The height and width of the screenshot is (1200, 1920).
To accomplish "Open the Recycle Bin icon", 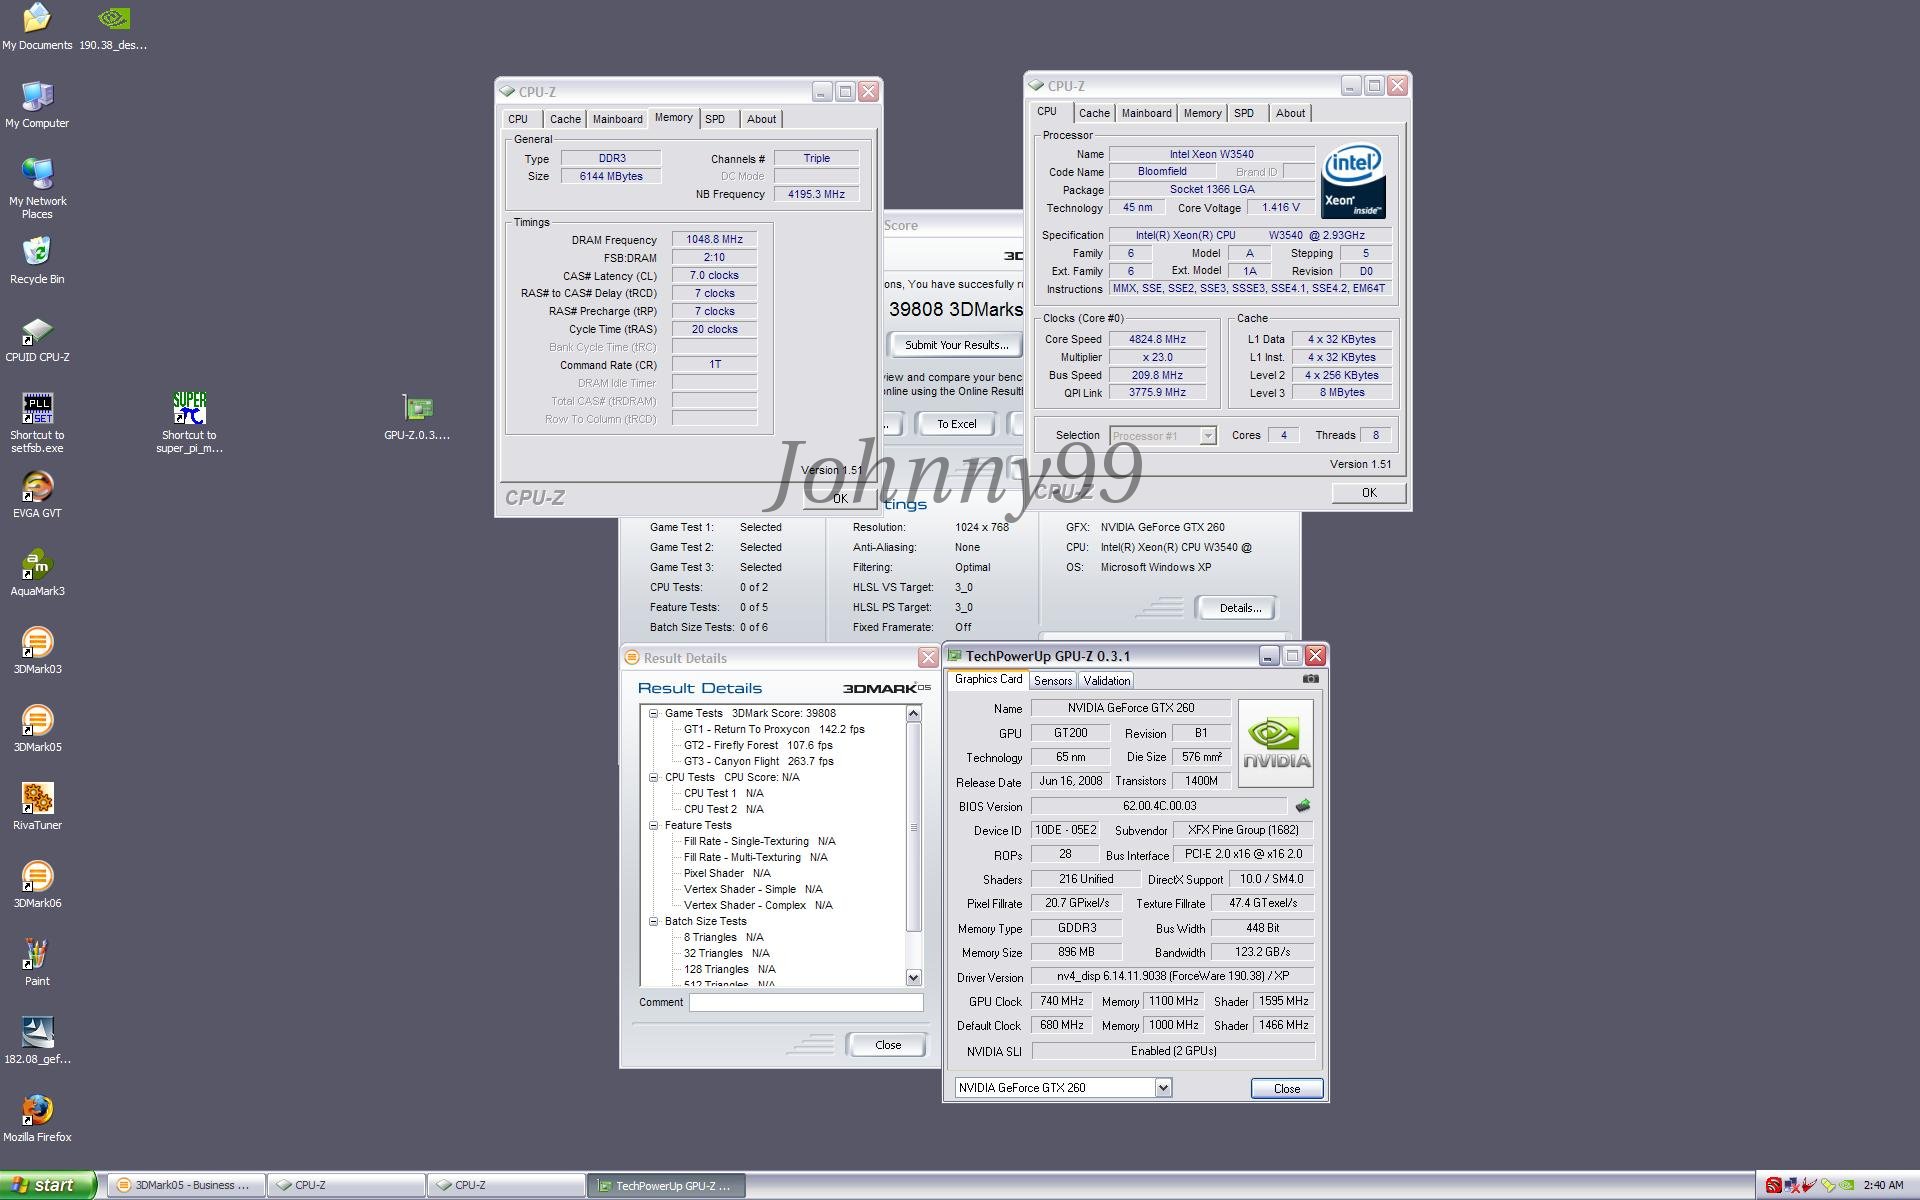I will [x=37, y=260].
